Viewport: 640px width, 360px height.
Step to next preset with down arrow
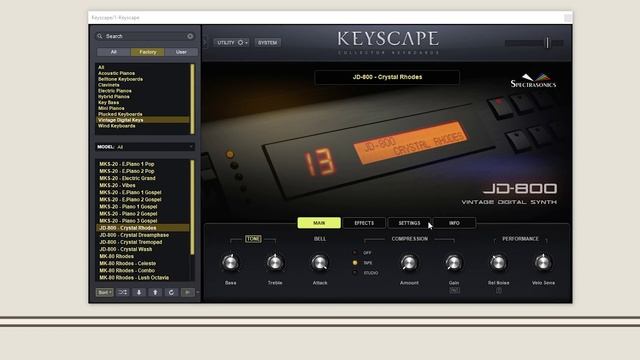pos(139,292)
